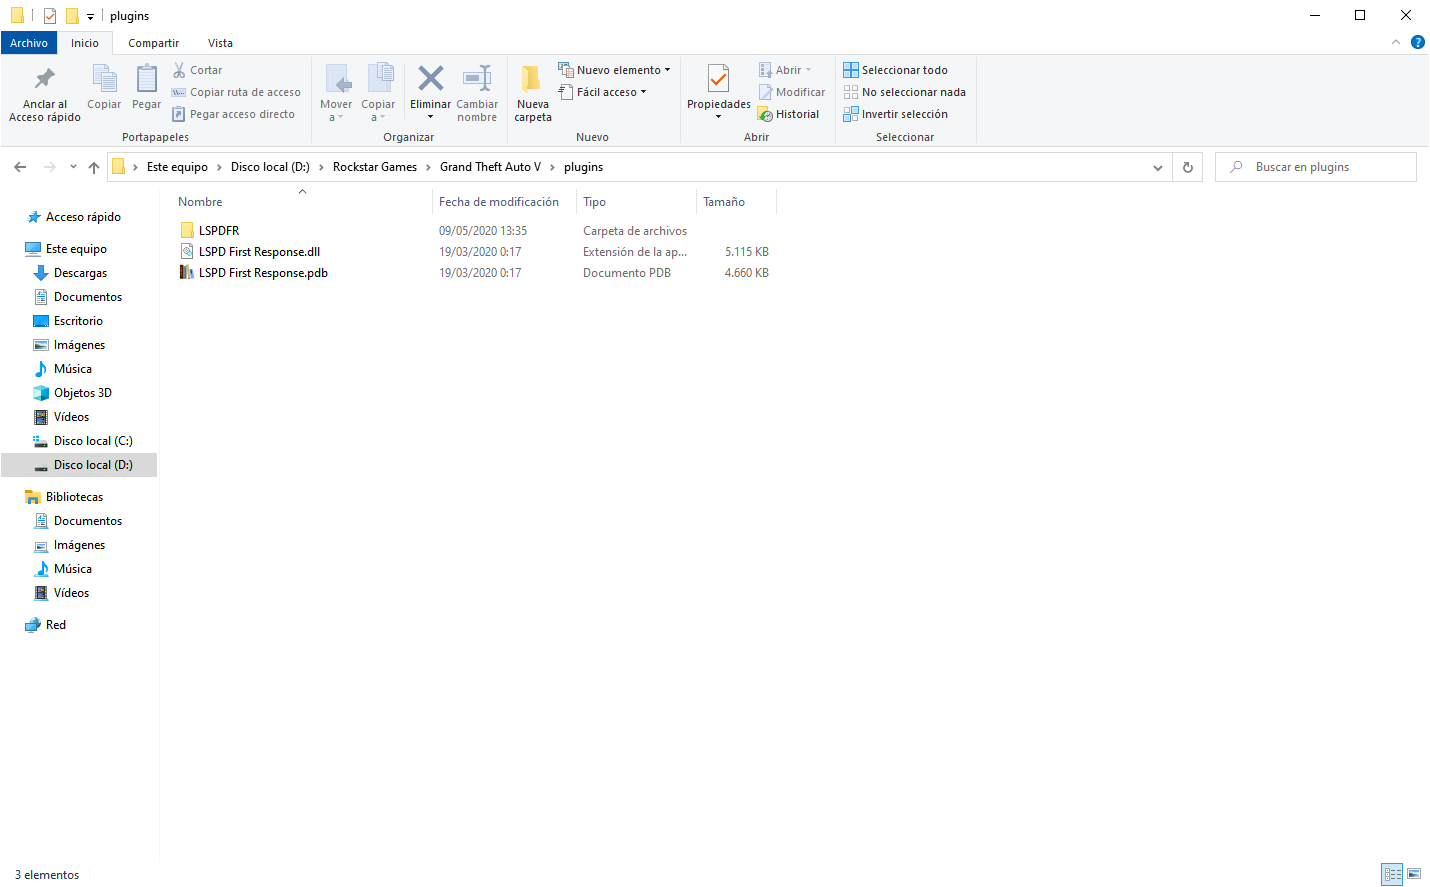1430x887 pixels.
Task: Go up one folder level
Action: point(94,167)
